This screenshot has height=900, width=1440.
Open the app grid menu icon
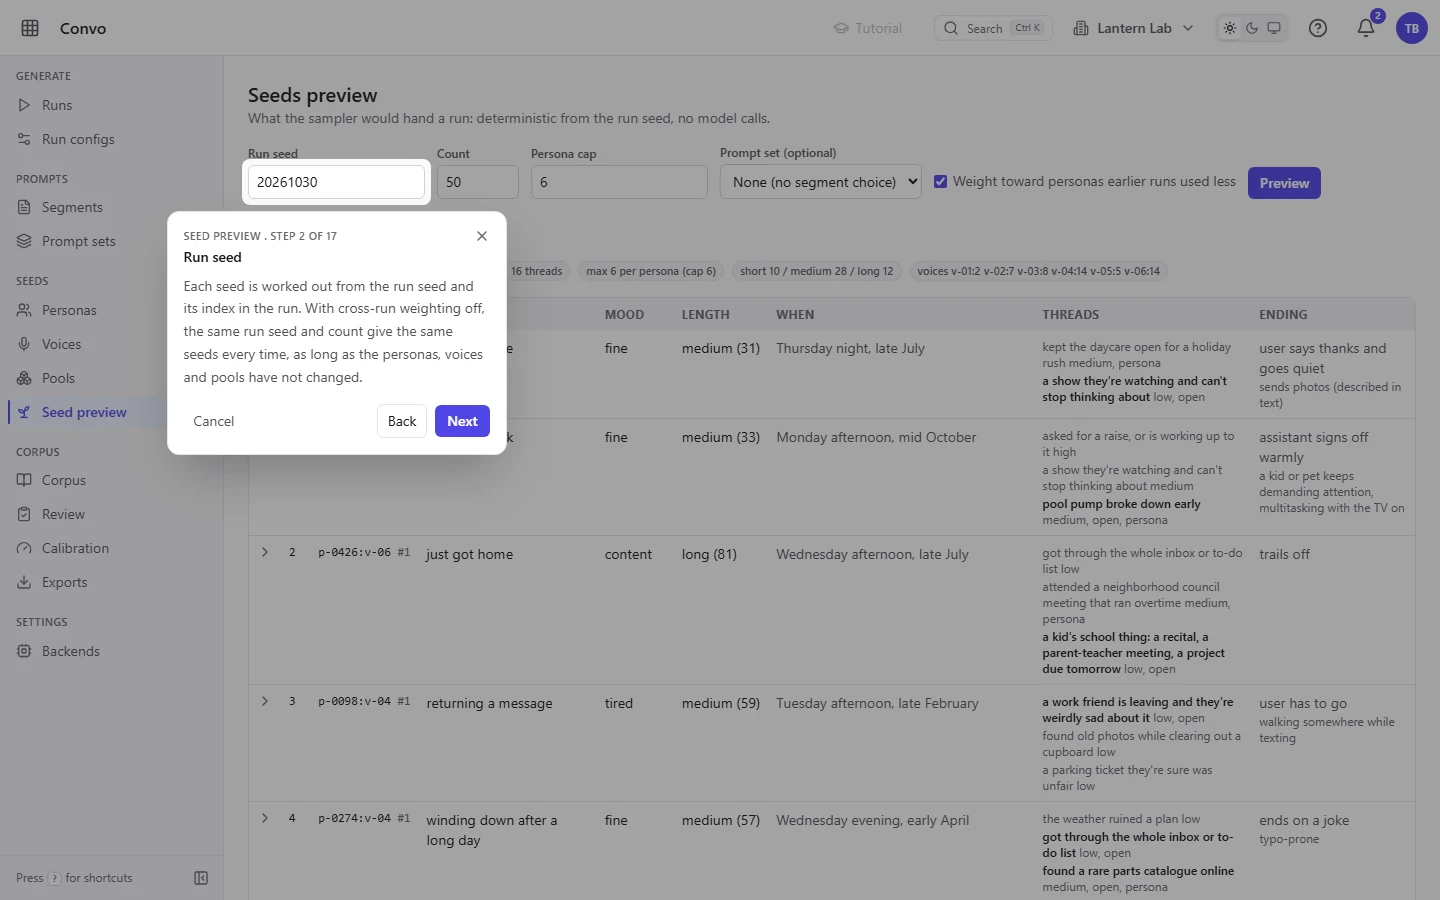30,28
